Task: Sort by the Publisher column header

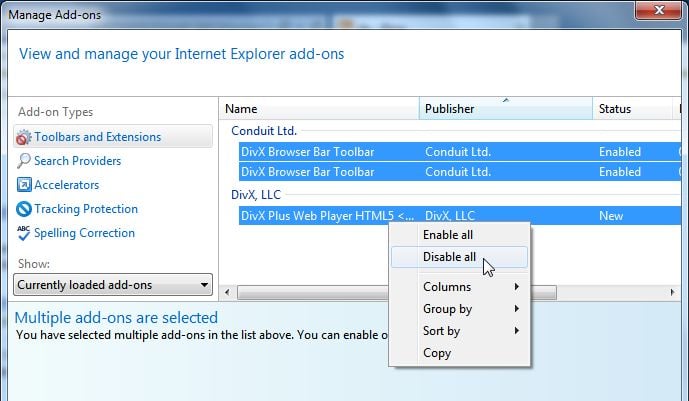Action: 506,108
